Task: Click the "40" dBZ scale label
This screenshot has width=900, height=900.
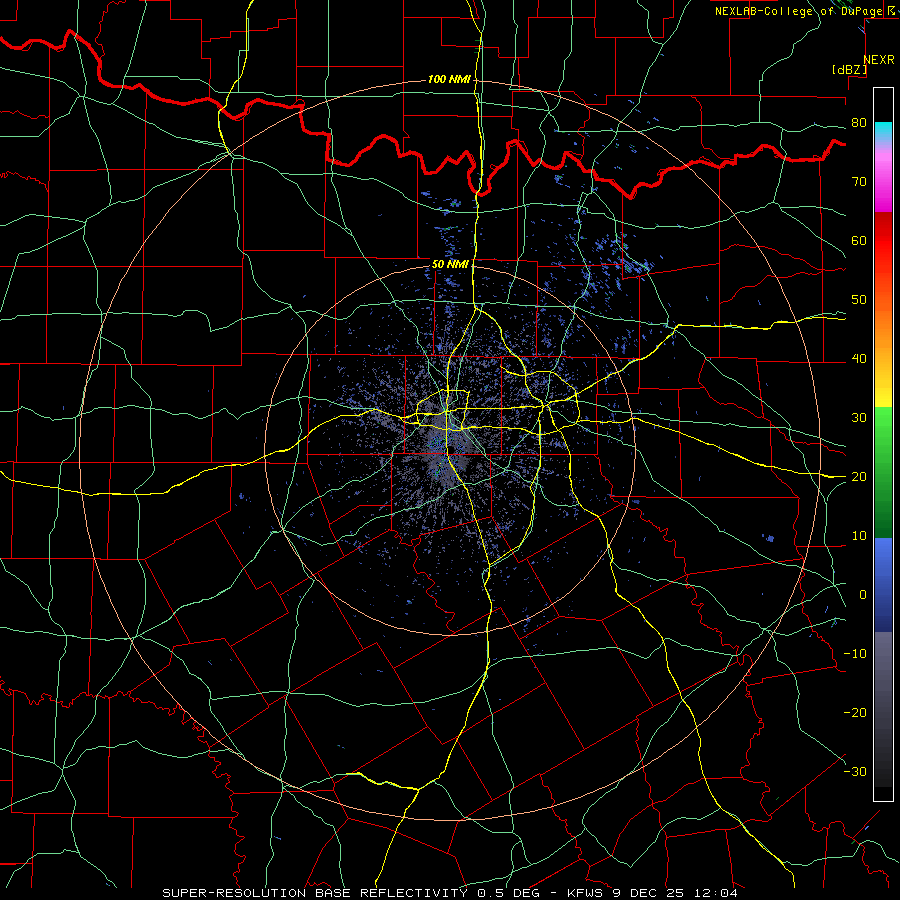Action: coord(859,359)
